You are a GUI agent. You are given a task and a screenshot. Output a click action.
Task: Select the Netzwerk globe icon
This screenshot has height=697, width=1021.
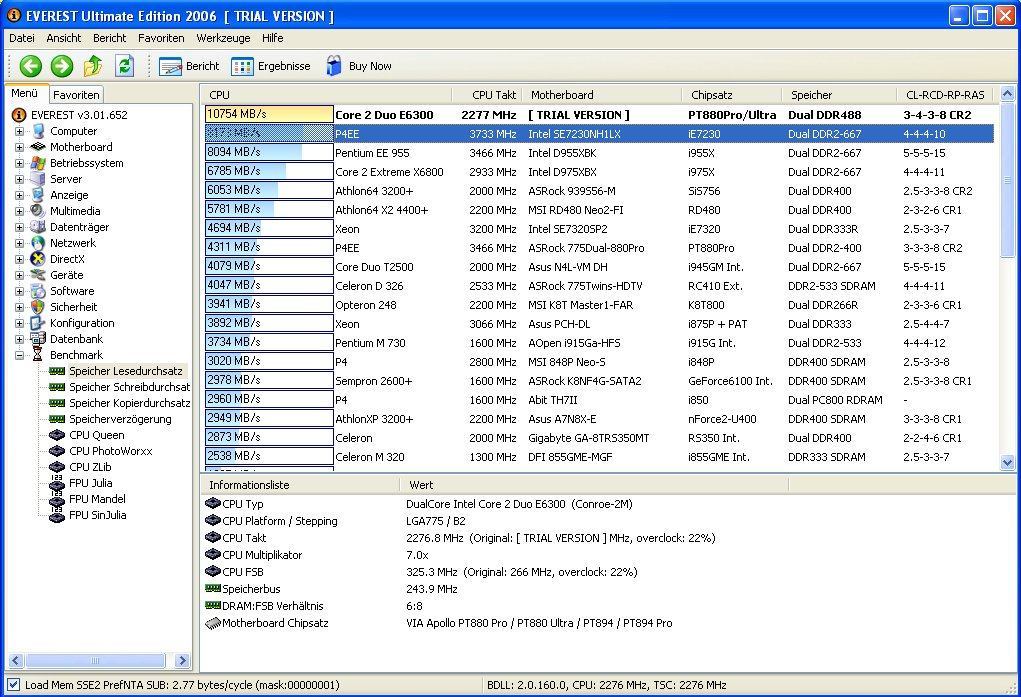[x=38, y=243]
